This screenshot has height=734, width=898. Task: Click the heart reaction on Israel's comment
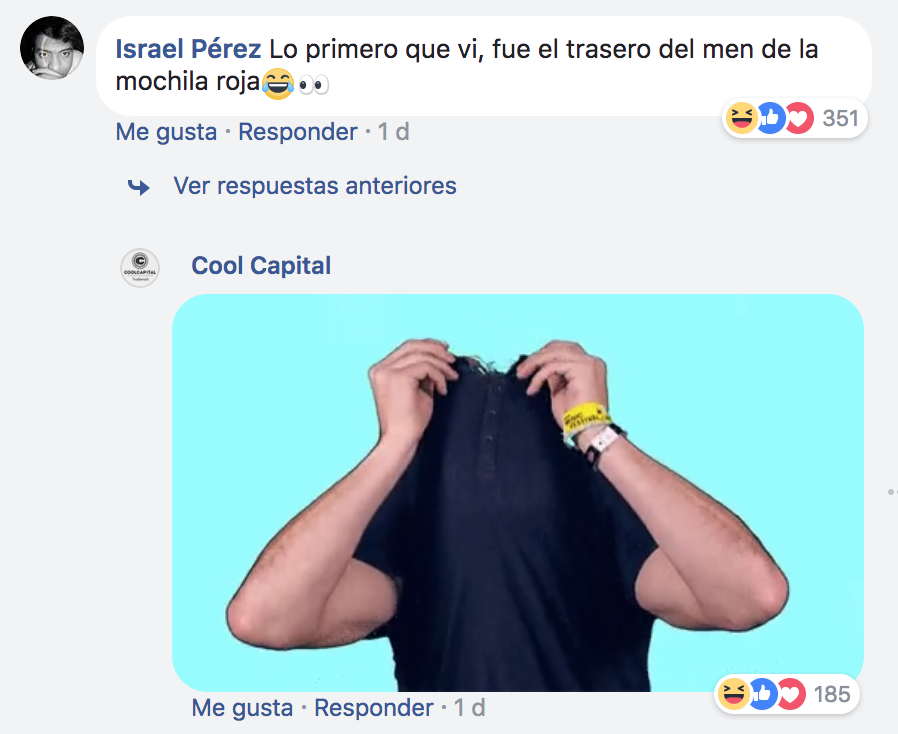(799, 118)
